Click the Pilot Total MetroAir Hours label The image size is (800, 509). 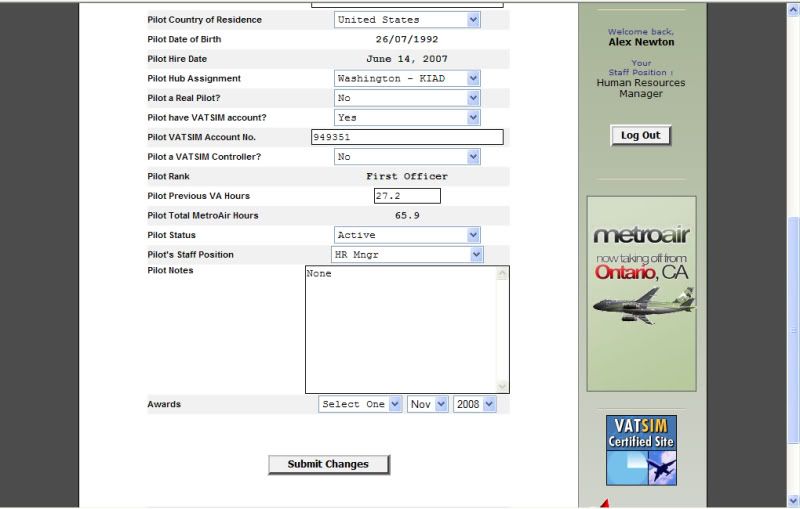pos(203,216)
